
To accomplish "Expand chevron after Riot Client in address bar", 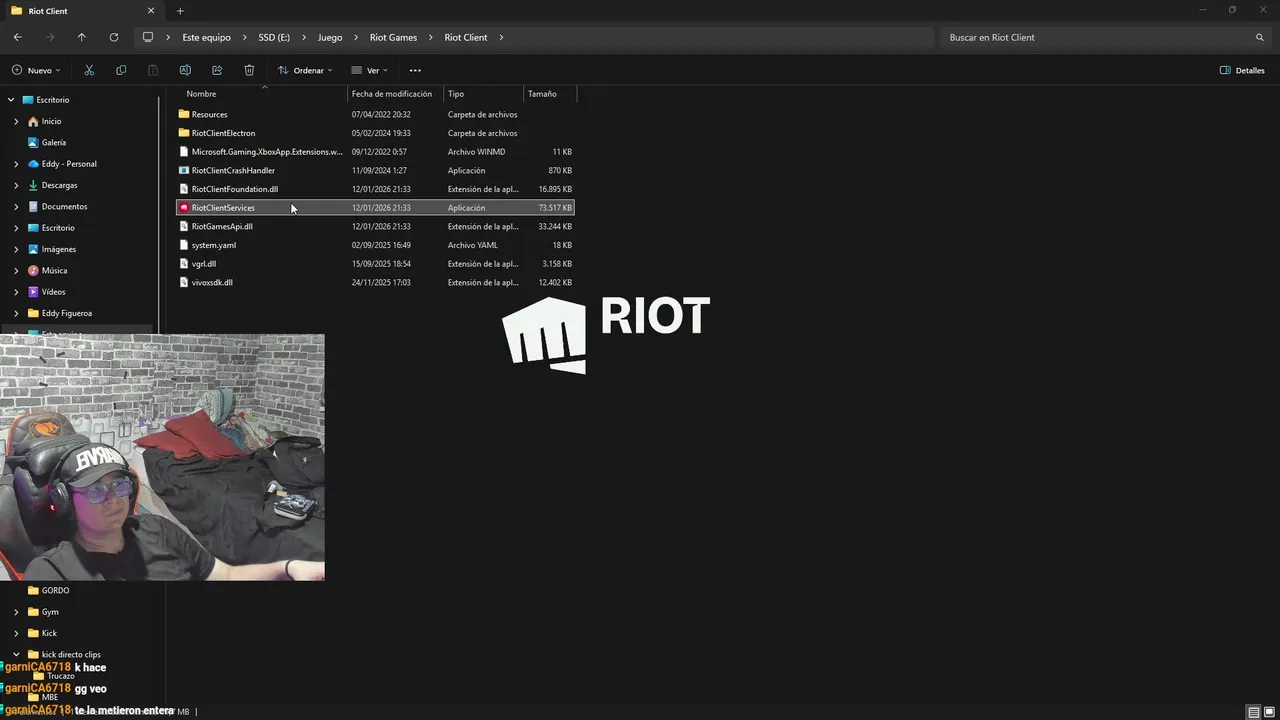I will pyautogui.click(x=501, y=37).
